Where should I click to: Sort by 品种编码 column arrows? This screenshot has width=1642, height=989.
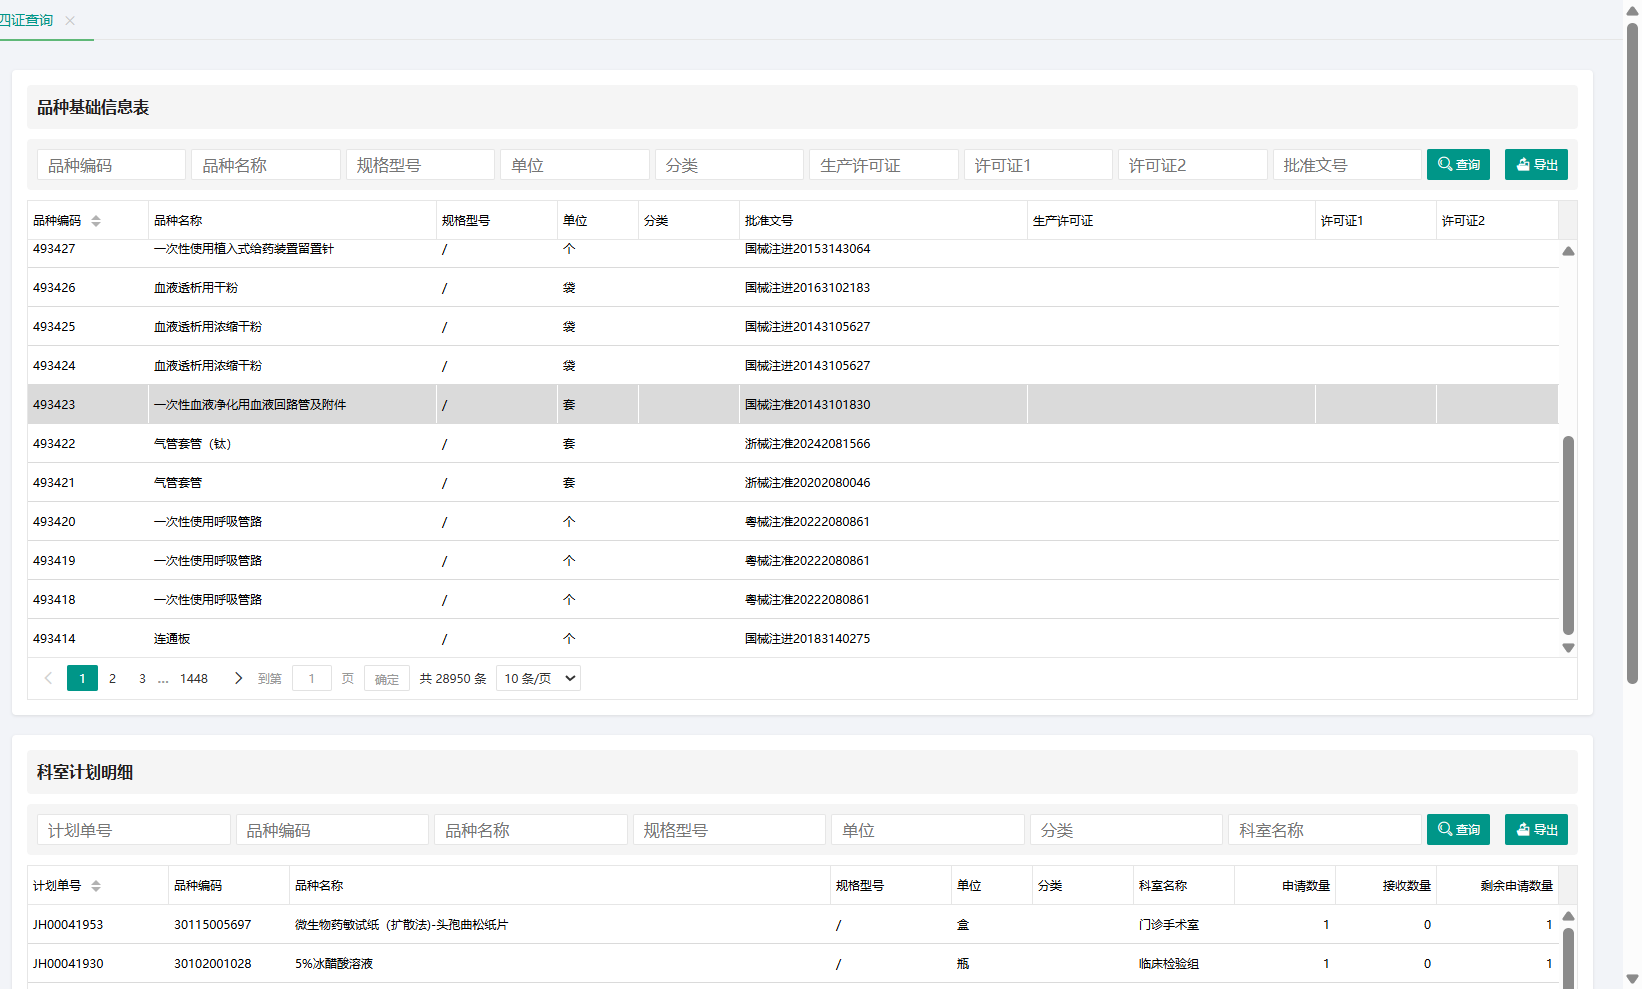[96, 221]
